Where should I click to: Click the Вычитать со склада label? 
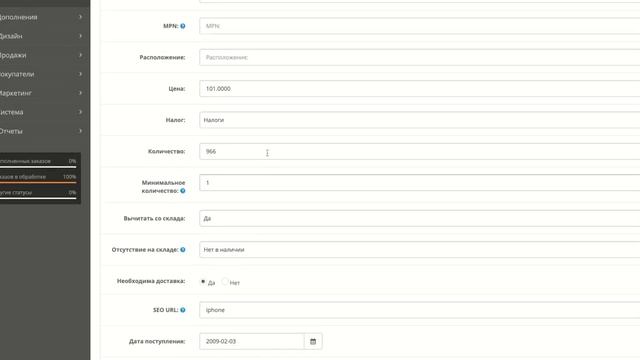(x=154, y=218)
